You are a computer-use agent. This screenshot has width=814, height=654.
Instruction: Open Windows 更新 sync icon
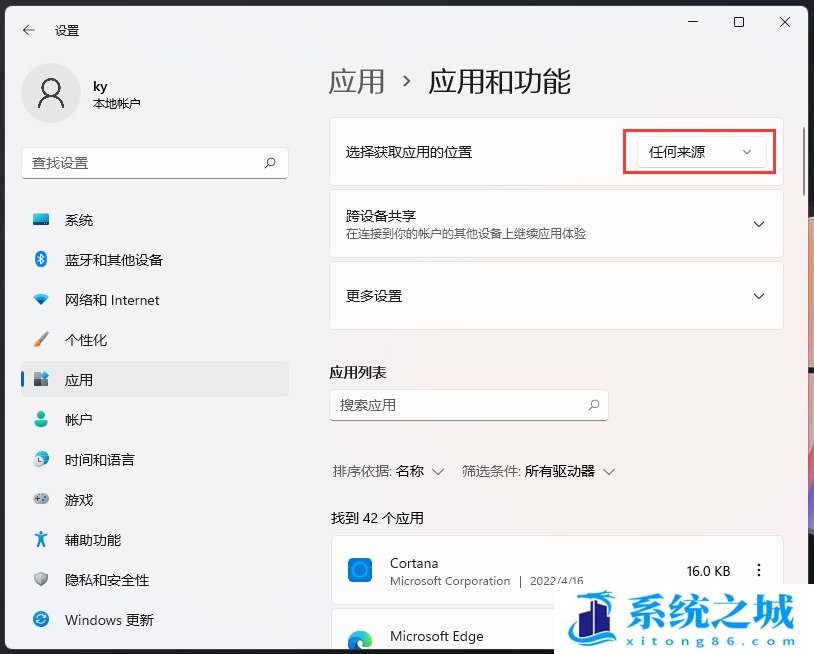click(41, 620)
